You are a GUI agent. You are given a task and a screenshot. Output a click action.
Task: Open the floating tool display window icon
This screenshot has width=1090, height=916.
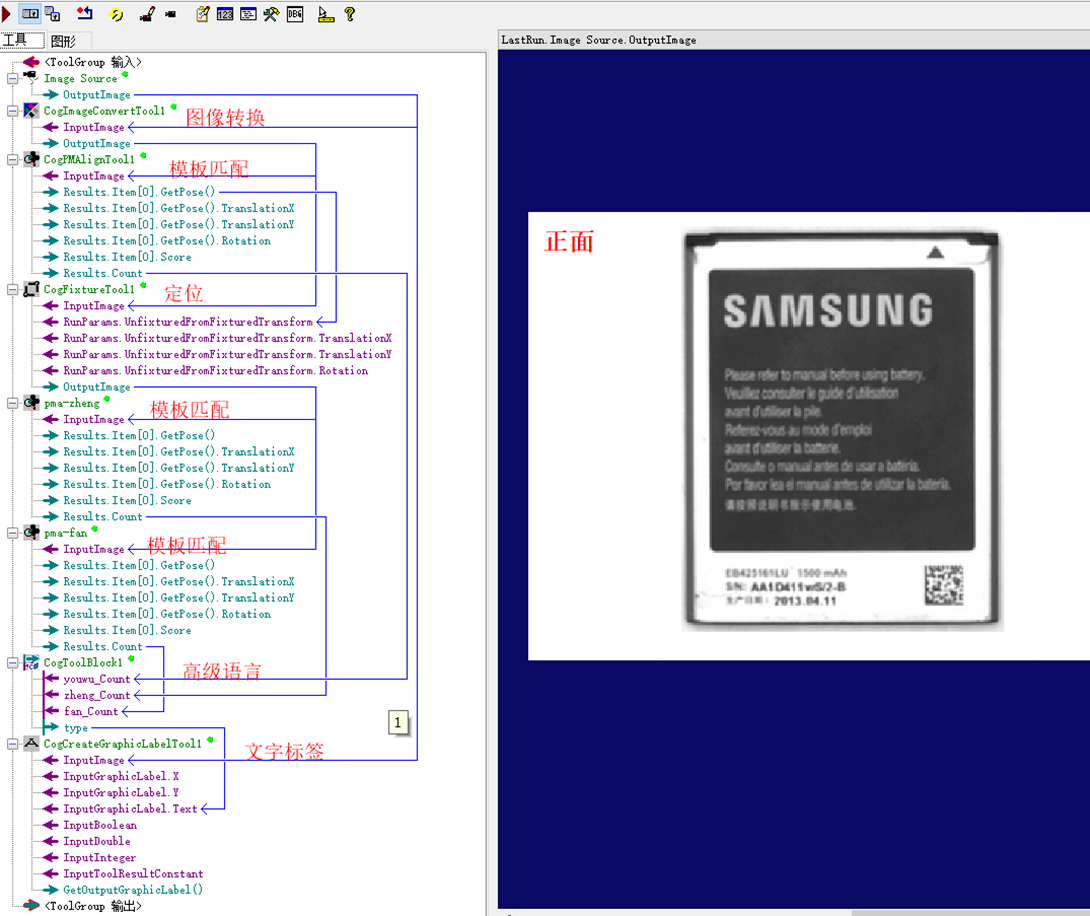(x=53, y=14)
